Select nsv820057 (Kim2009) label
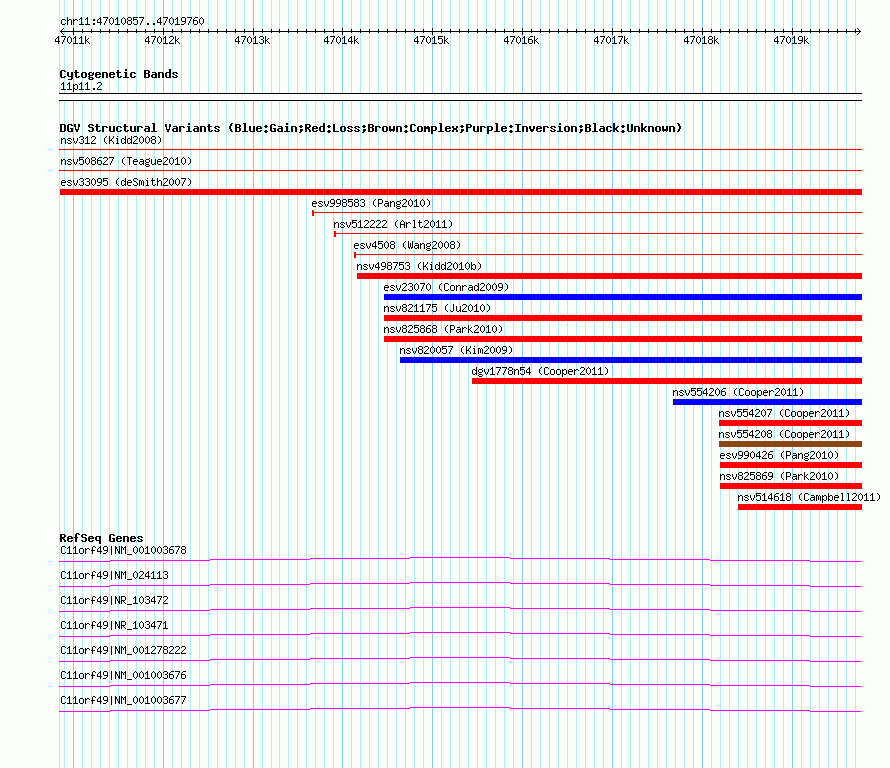The image size is (890, 768). coord(456,350)
